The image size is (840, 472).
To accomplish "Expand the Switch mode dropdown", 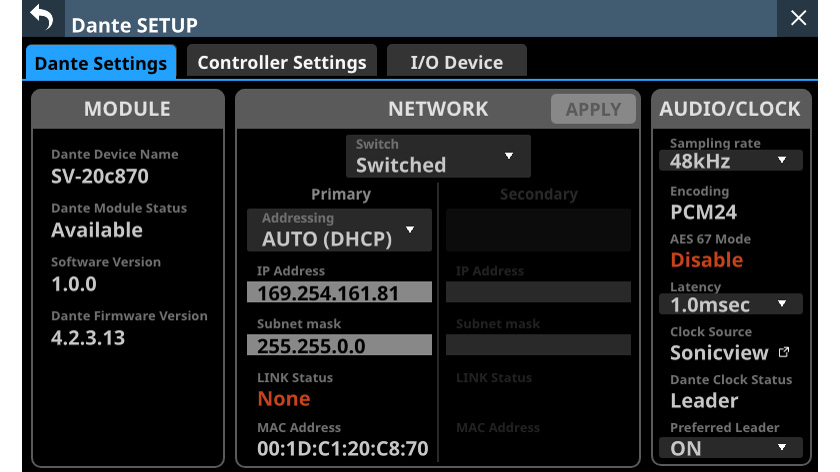I will pyautogui.click(x=438, y=156).
